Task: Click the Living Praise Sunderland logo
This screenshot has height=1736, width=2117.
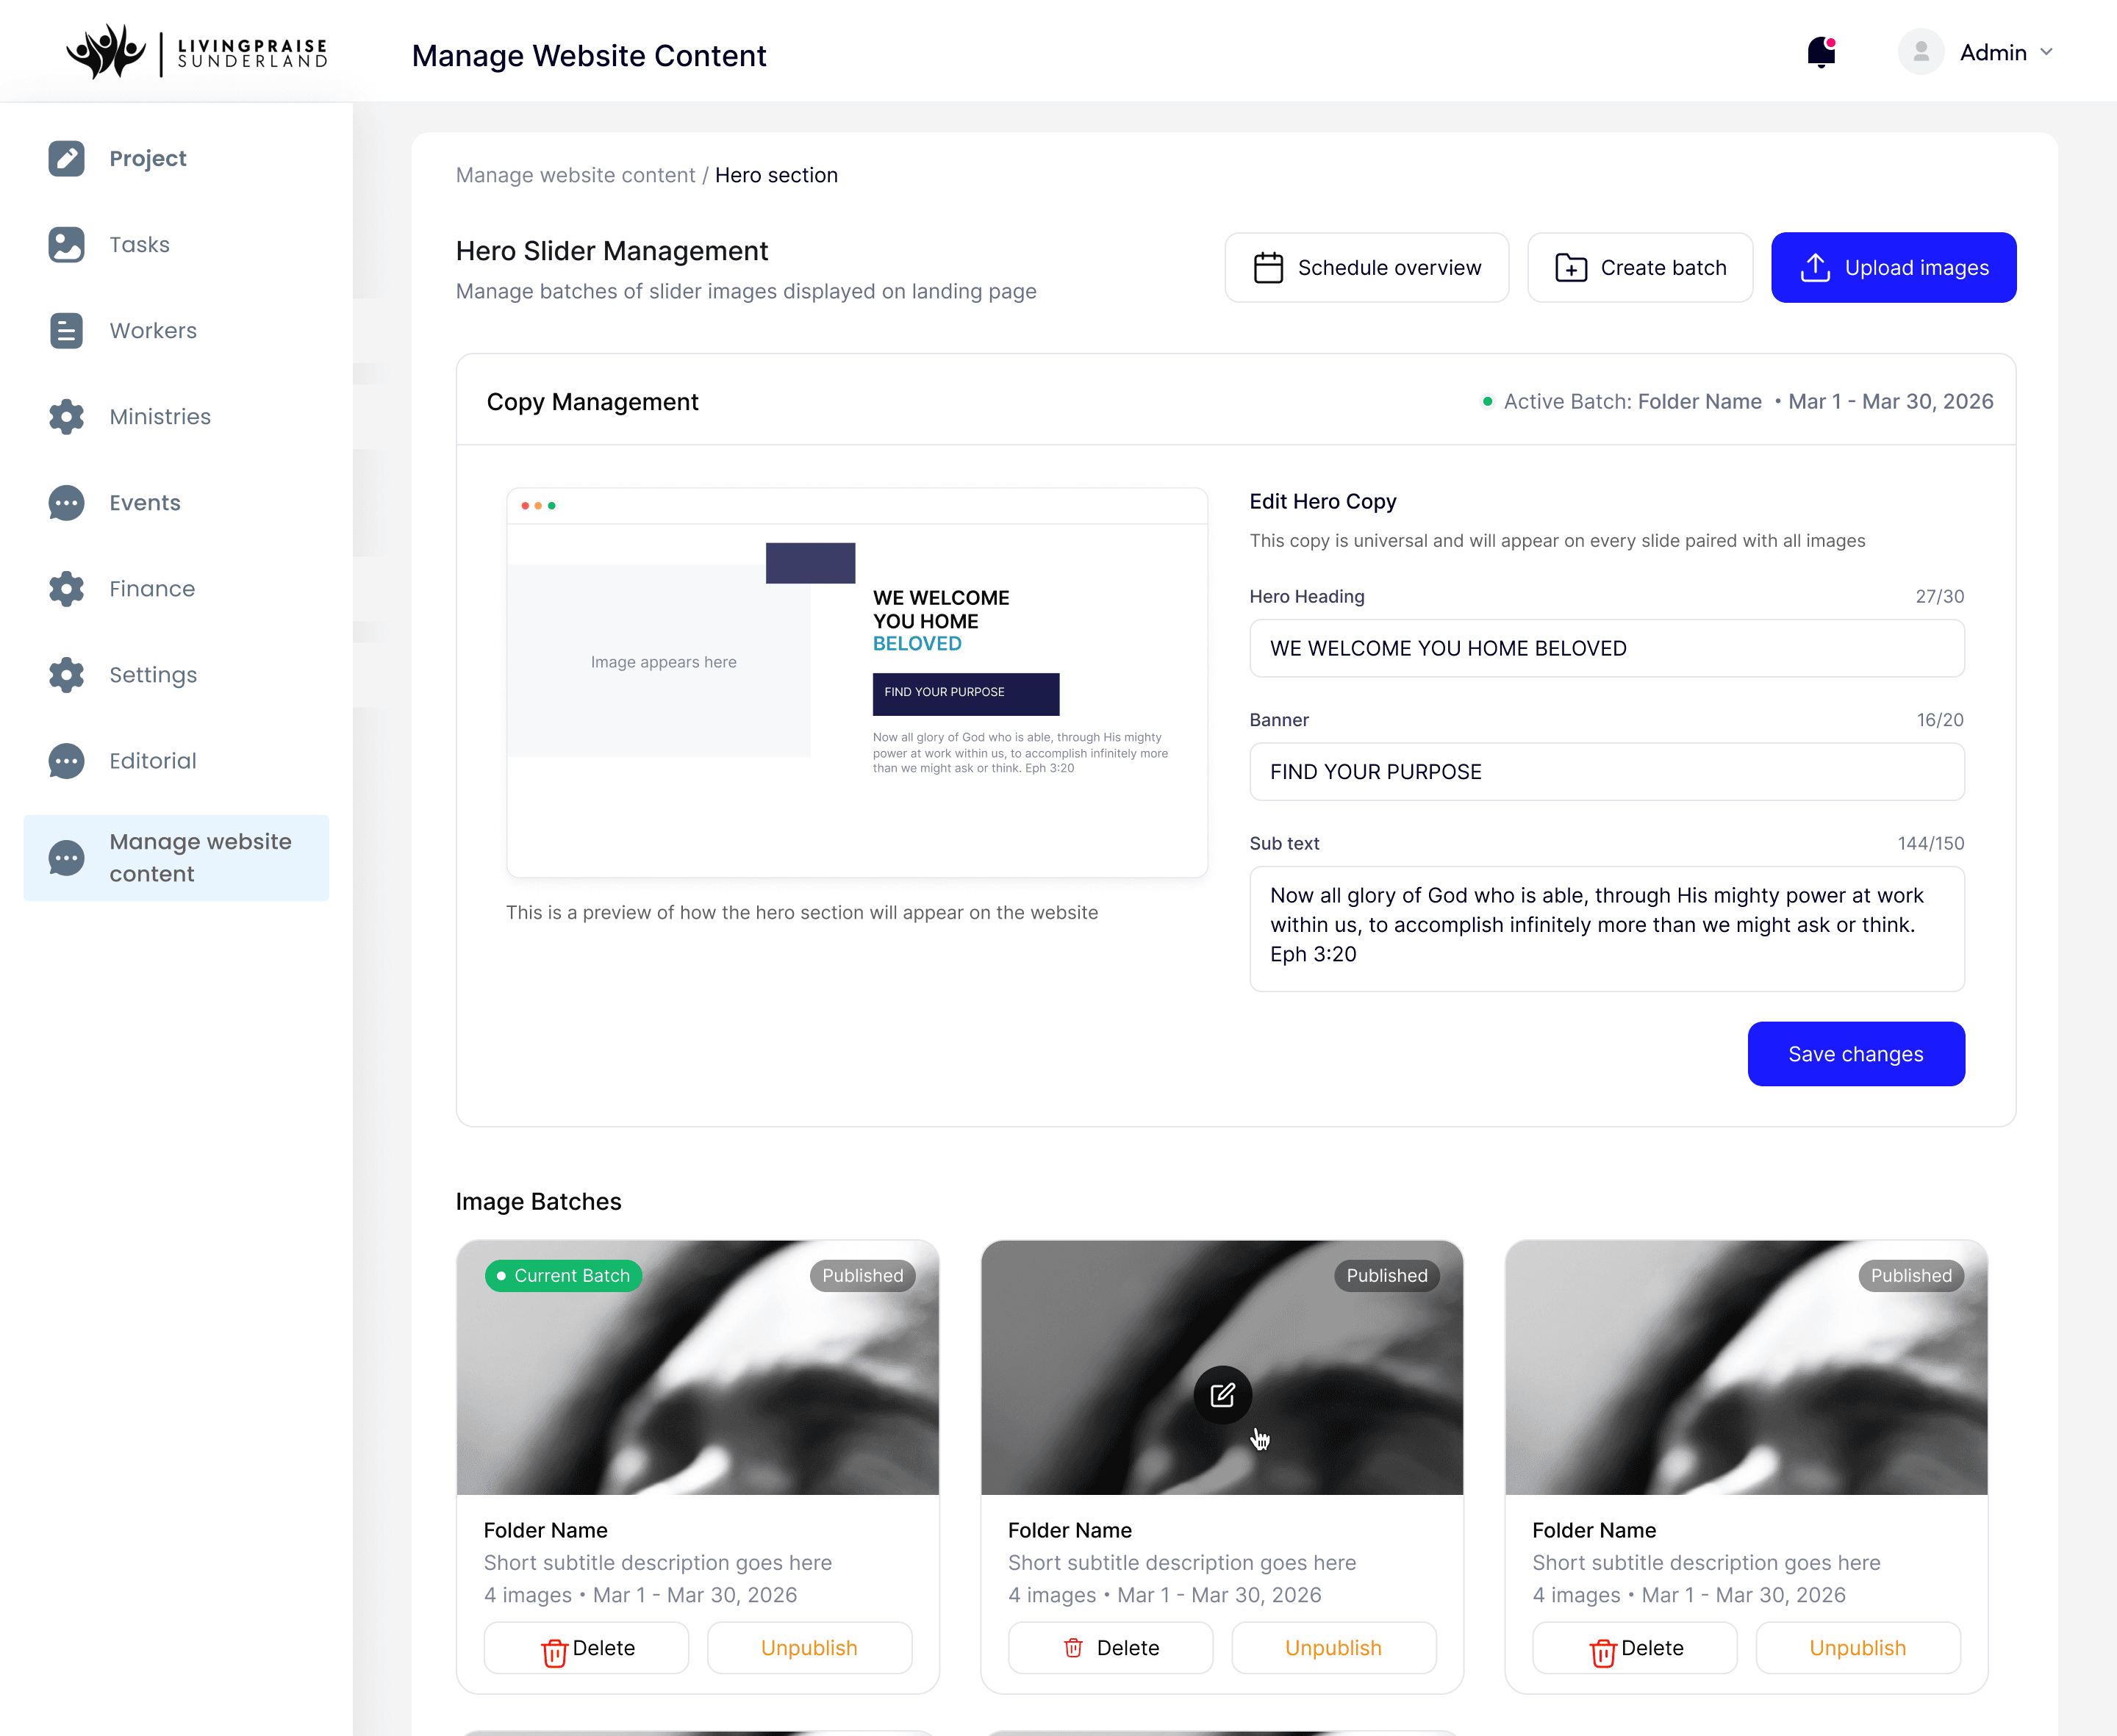Action: coord(197,52)
